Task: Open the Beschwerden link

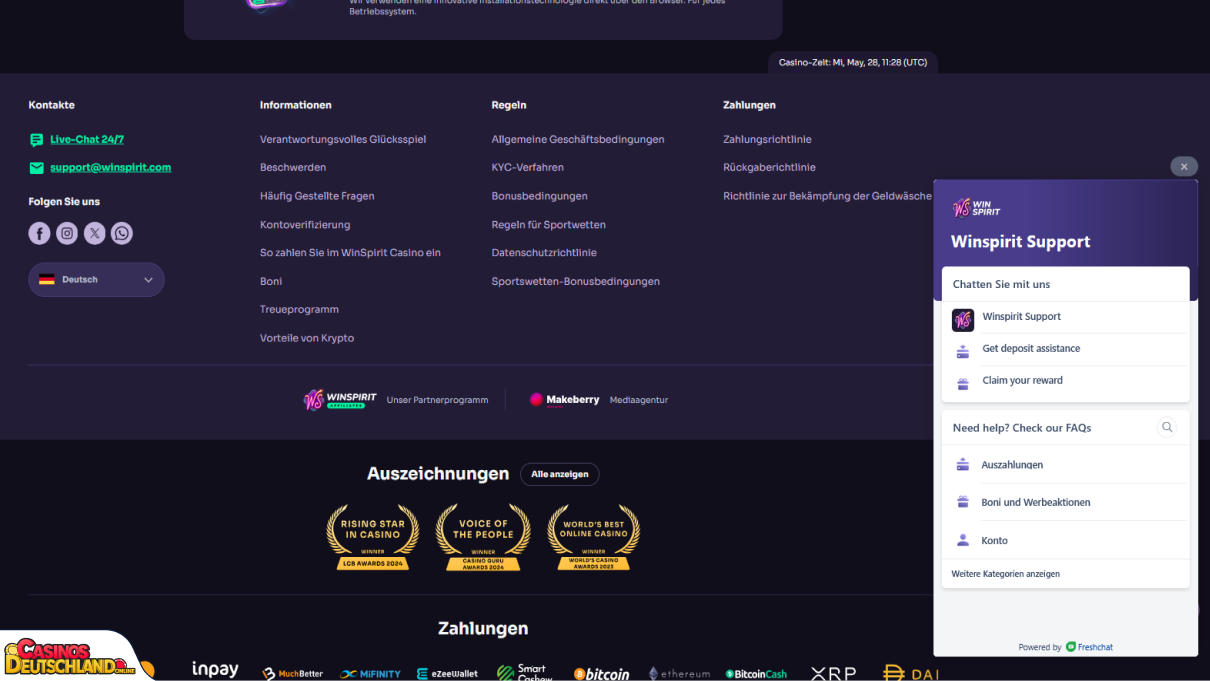Action: (x=293, y=168)
